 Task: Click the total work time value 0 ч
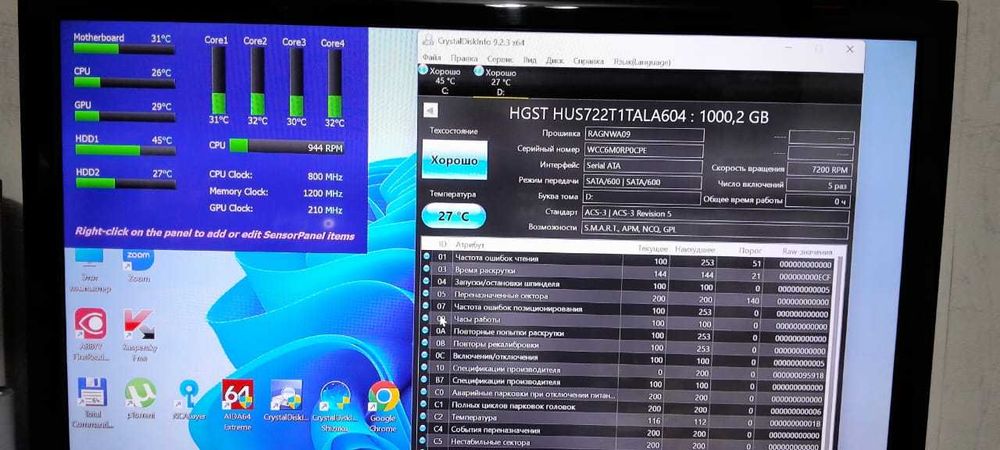coord(820,201)
